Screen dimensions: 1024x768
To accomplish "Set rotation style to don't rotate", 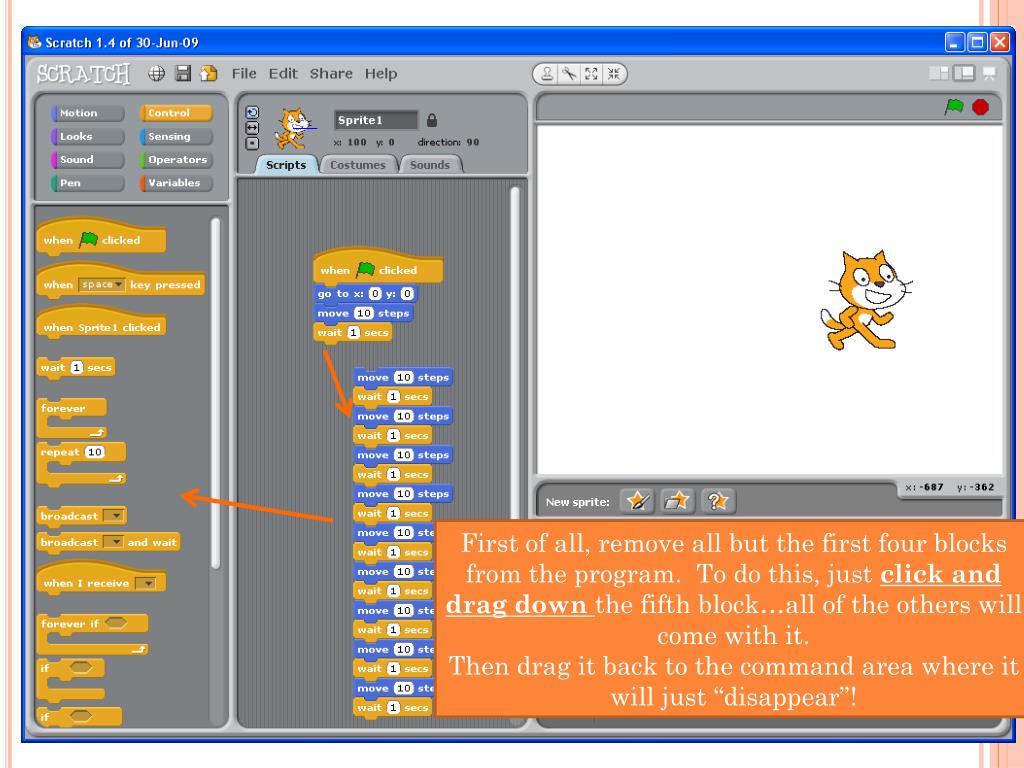I will click(252, 144).
